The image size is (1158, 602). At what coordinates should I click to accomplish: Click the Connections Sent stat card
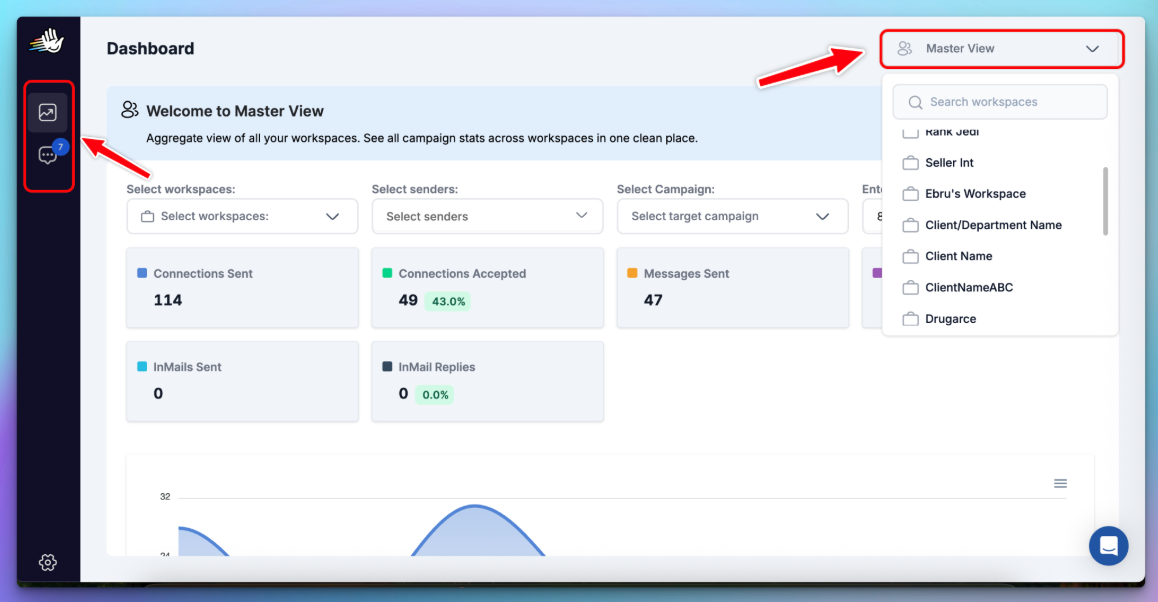242,288
